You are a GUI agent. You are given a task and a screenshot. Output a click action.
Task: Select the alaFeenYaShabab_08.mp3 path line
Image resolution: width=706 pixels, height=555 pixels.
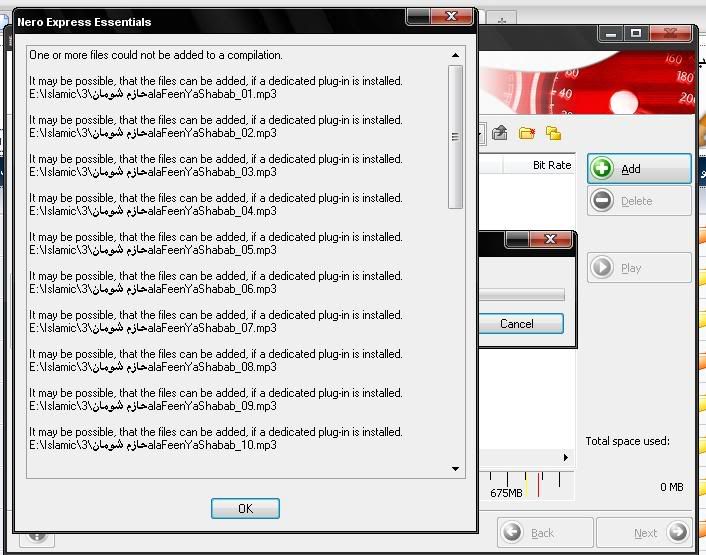(153, 367)
